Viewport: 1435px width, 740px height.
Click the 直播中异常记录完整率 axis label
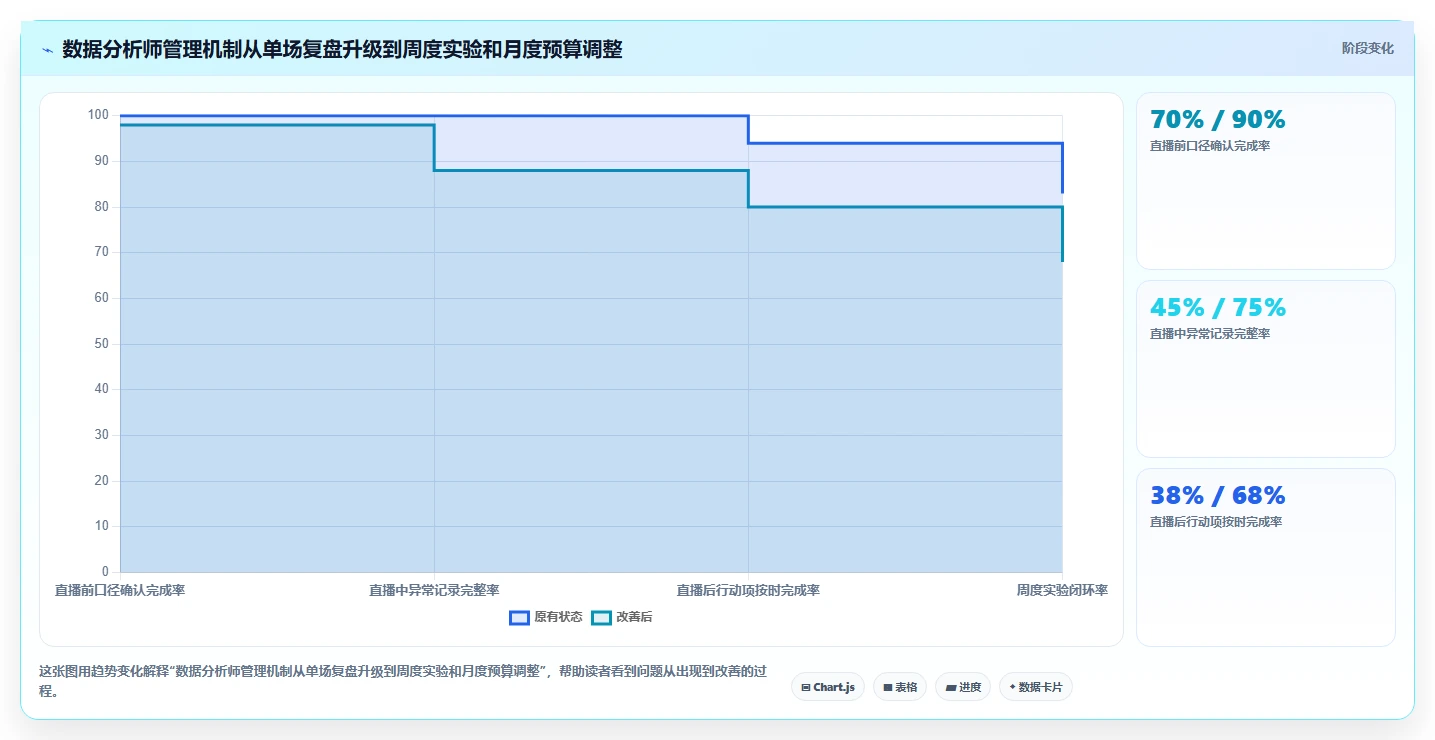point(434,590)
